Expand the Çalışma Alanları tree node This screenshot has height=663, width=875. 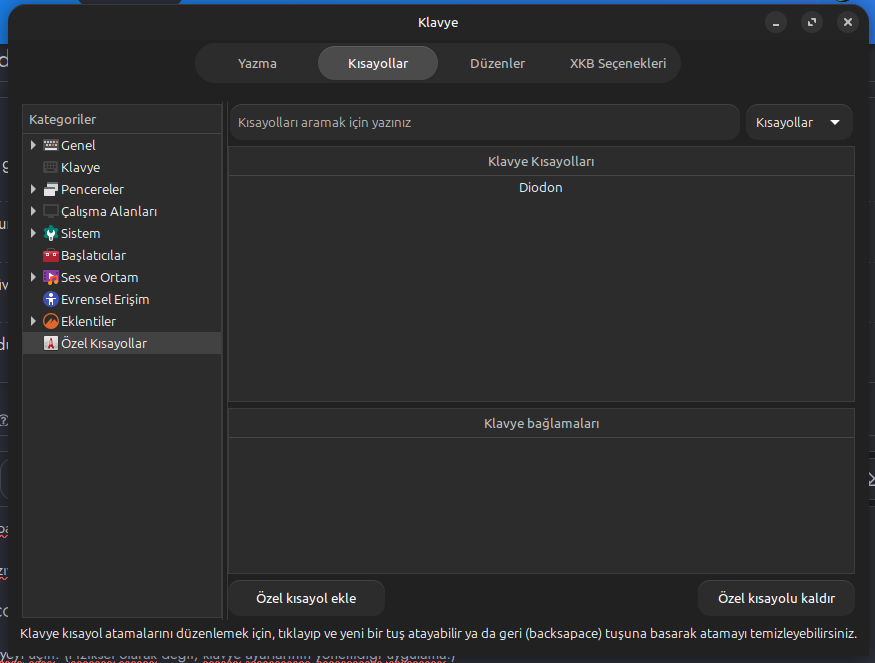click(33, 212)
